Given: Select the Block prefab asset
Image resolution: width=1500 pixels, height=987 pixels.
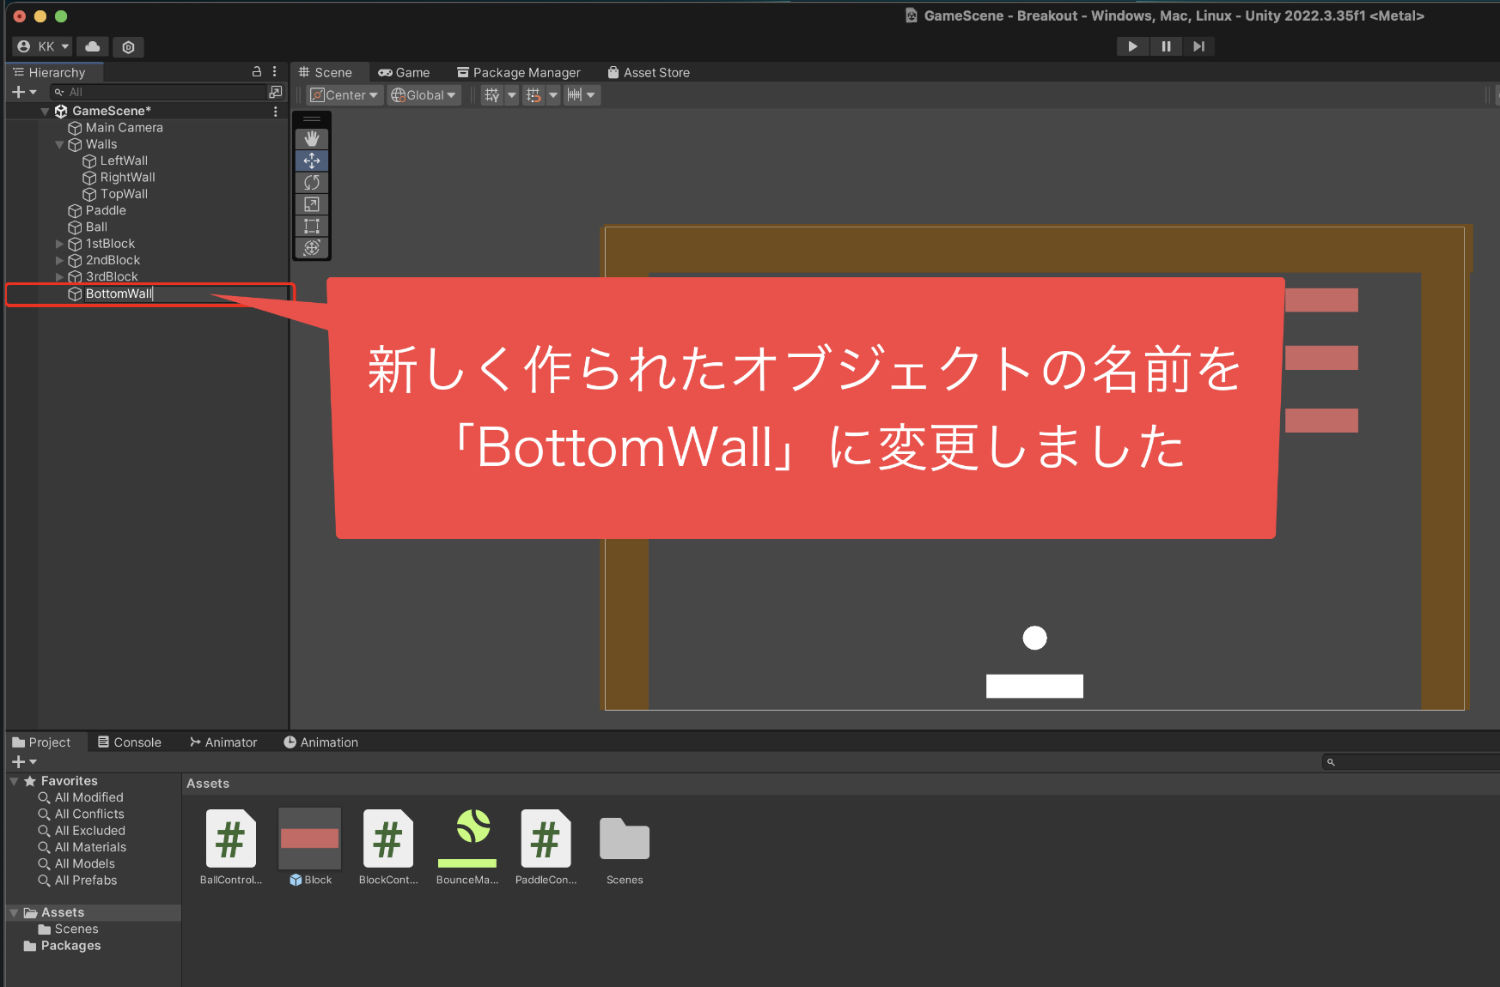Looking at the screenshot, I should [x=310, y=847].
